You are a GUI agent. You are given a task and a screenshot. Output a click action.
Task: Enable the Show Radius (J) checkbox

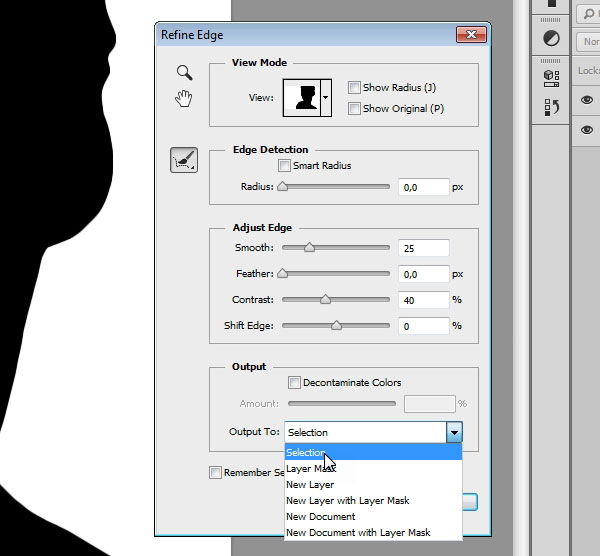pyautogui.click(x=354, y=88)
